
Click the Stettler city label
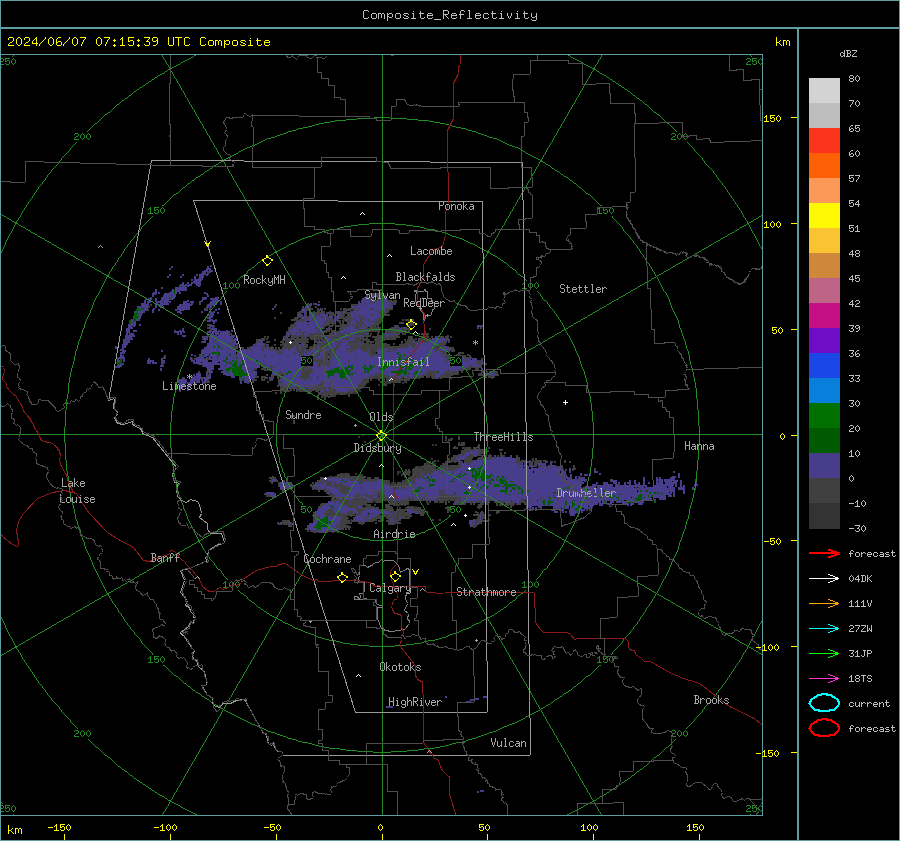583,289
